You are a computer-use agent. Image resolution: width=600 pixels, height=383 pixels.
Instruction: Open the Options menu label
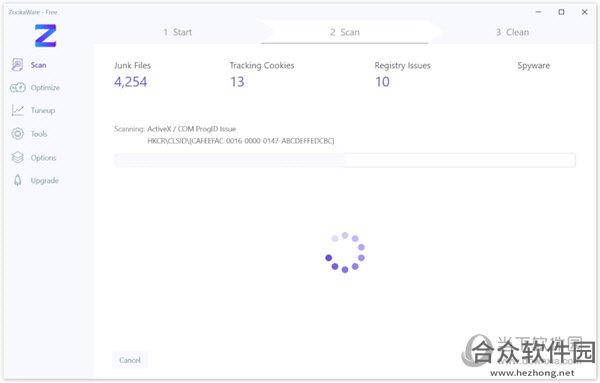click(x=44, y=158)
